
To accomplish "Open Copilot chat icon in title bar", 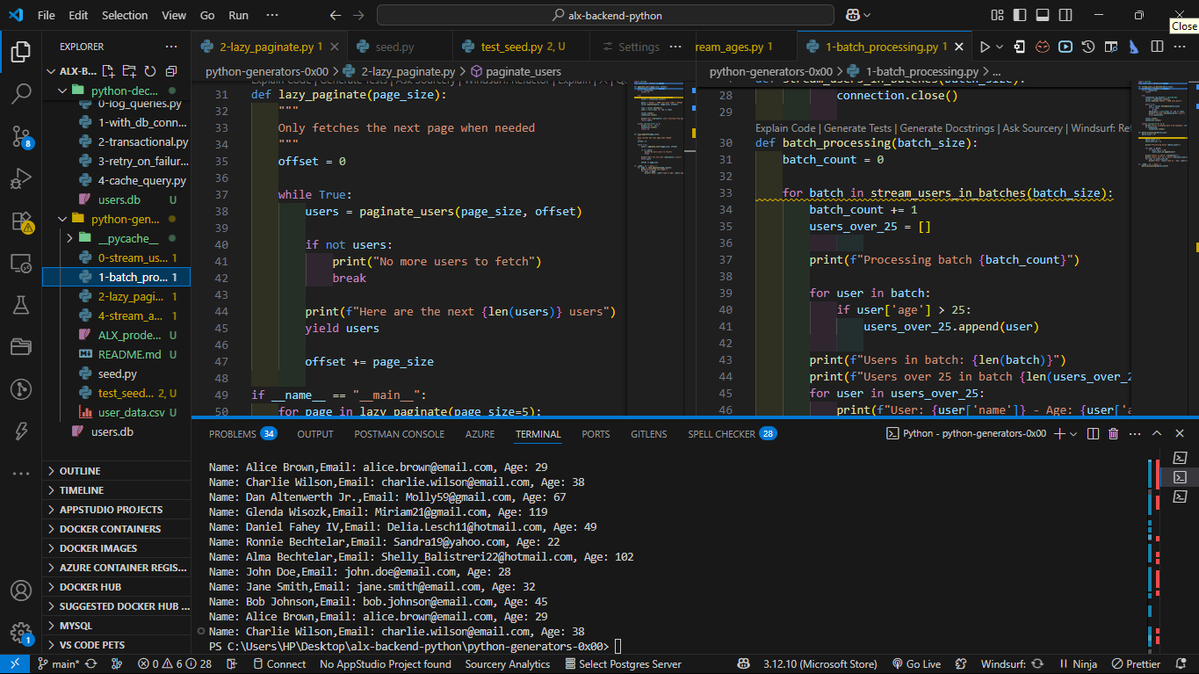I will click(853, 15).
